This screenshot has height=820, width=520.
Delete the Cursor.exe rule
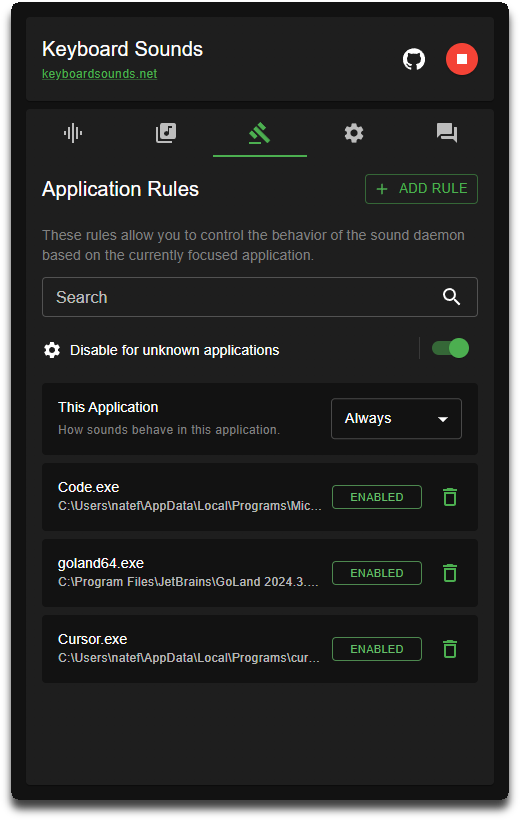pos(450,649)
